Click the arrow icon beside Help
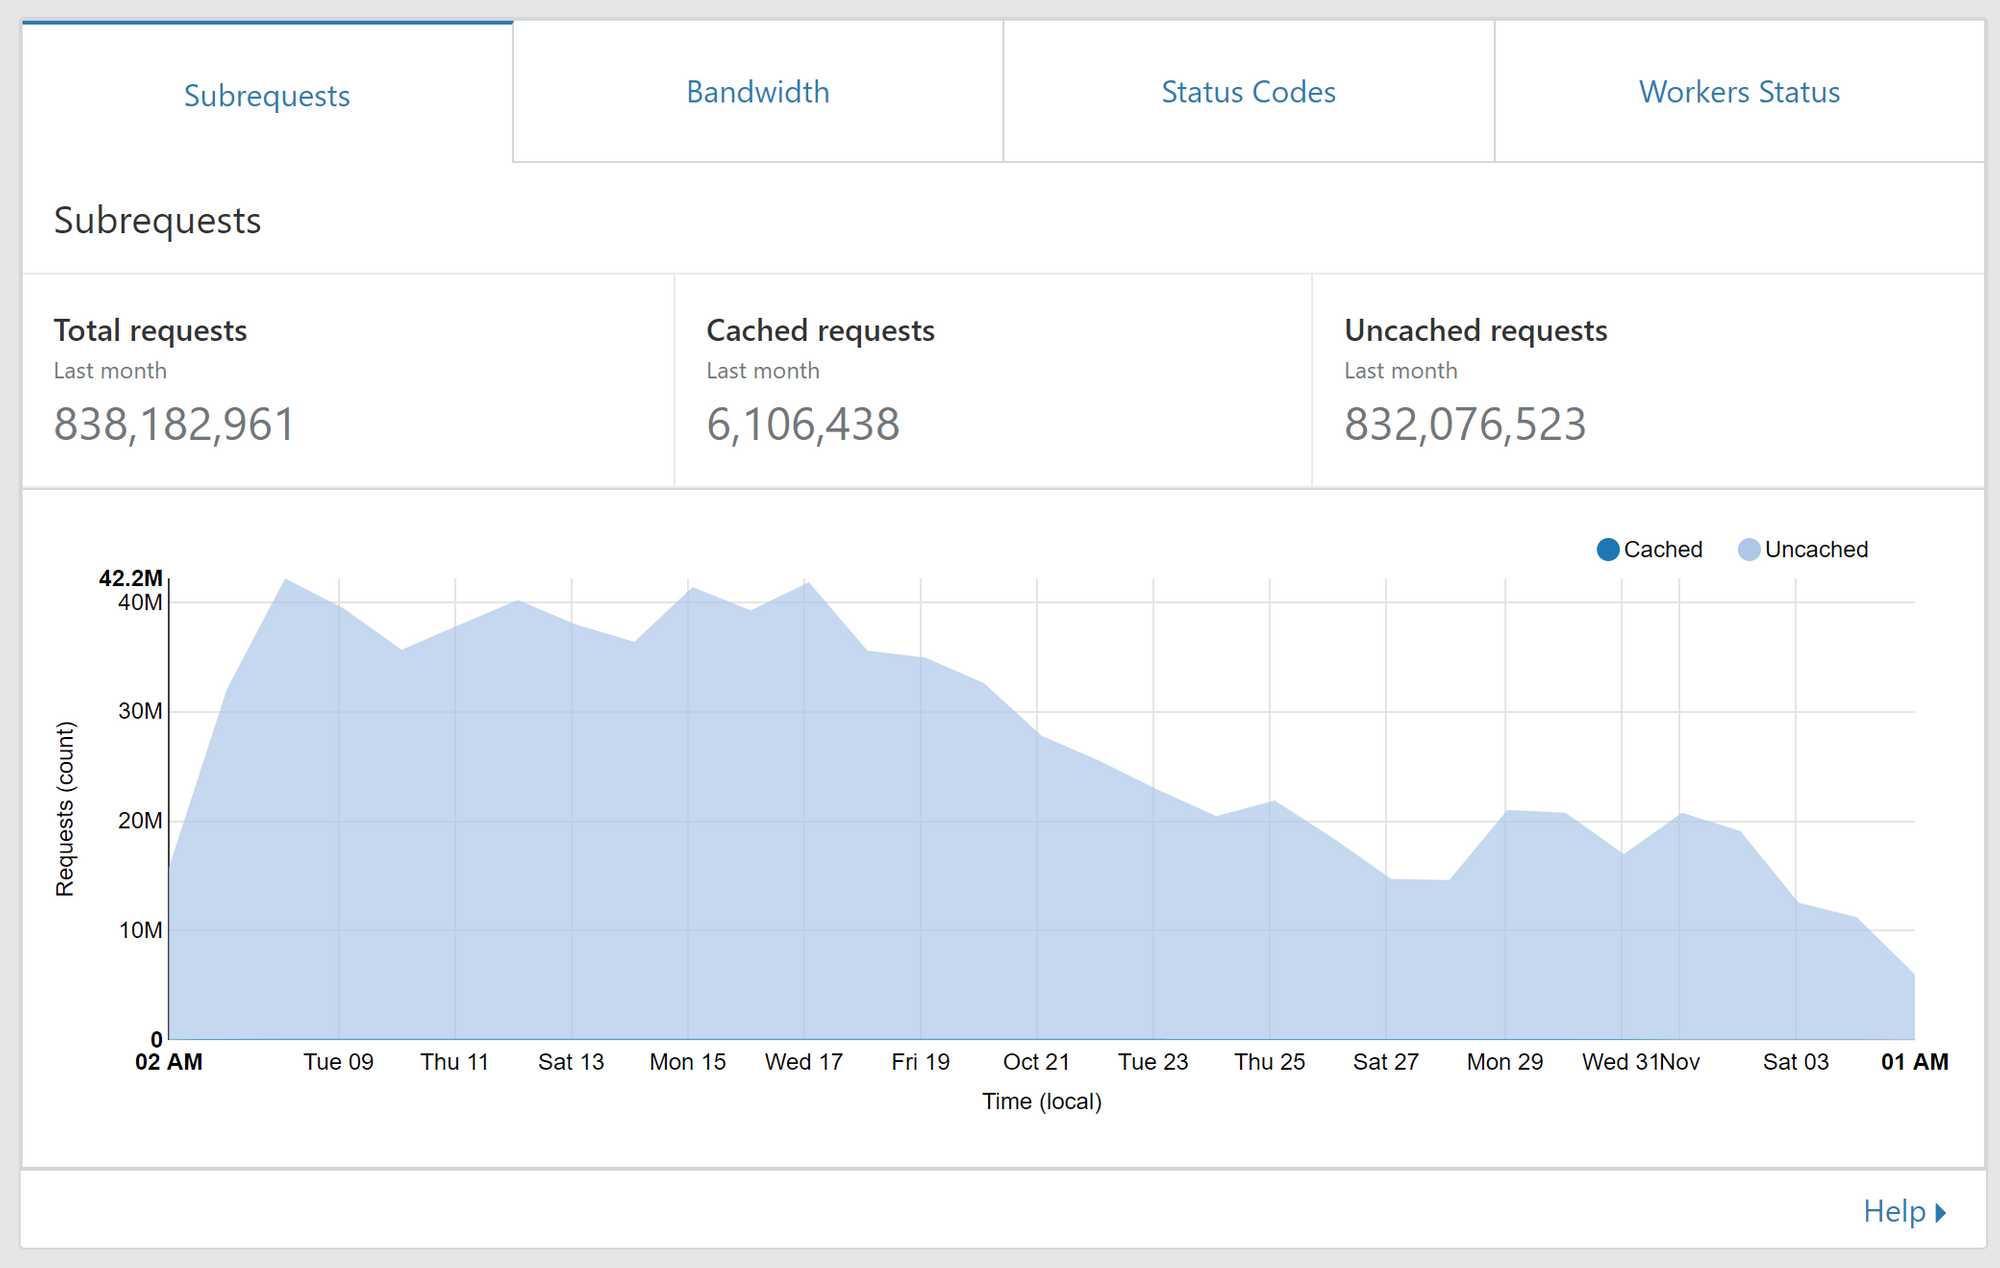This screenshot has height=1268, width=2000. (x=1941, y=1212)
